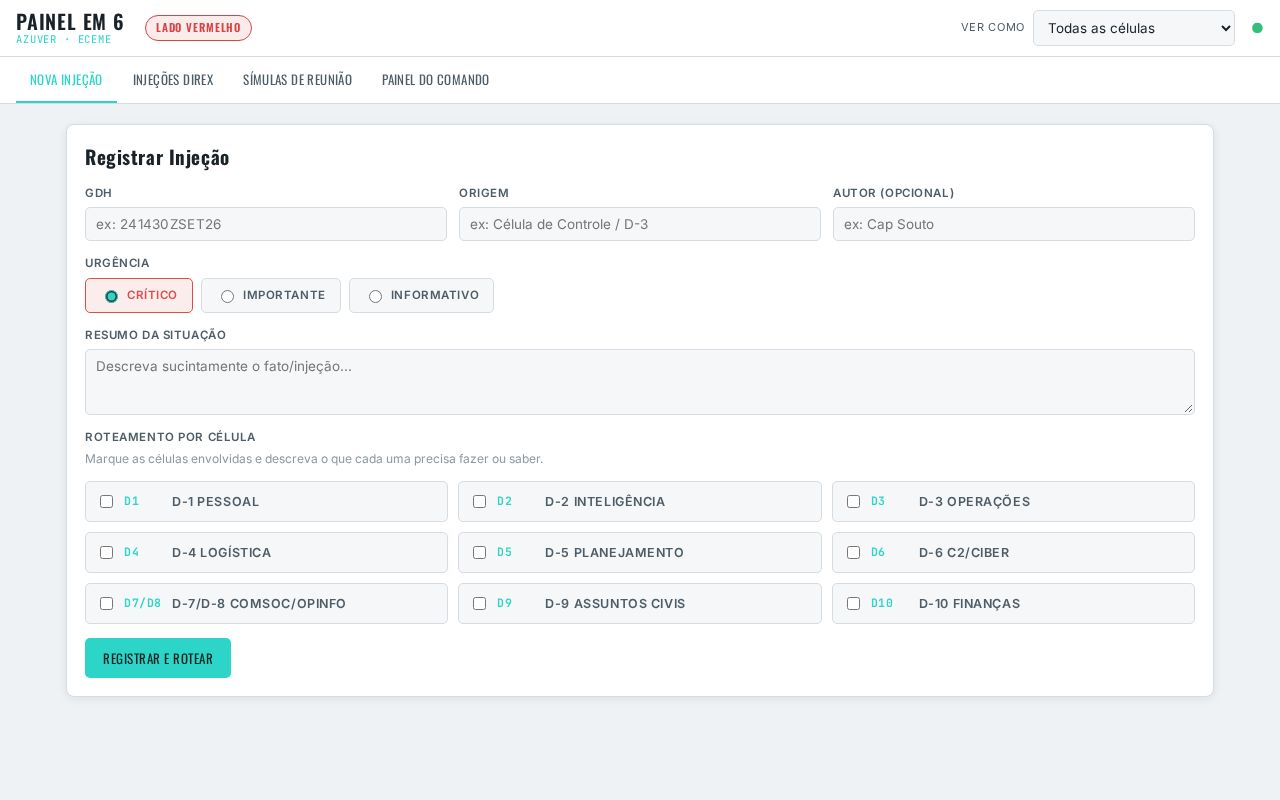Viewport: 1280px width, 800px height.
Task: Click the Roteamento por Célula label
Action: point(170,437)
